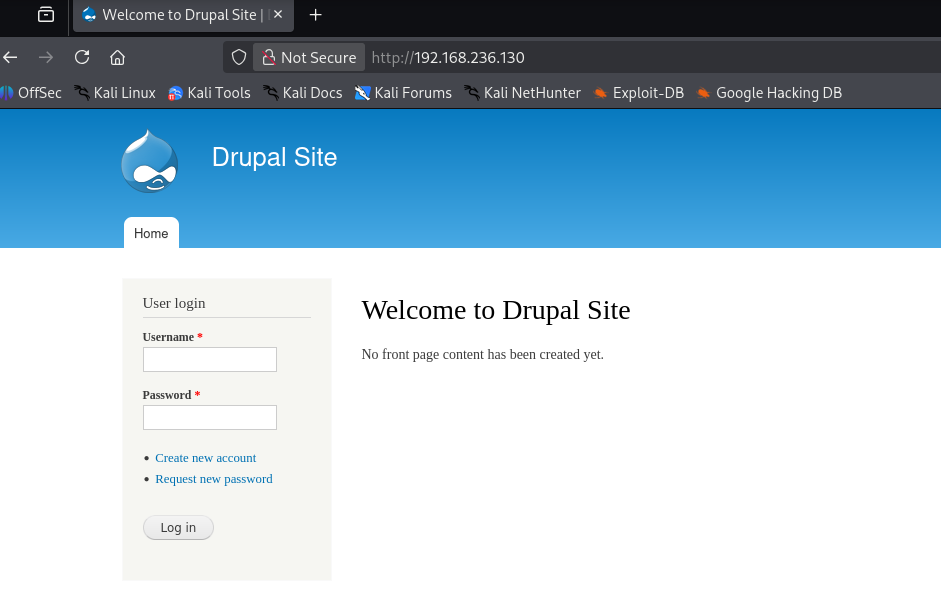The width and height of the screenshot is (941, 598).
Task: Click the 'No front page content' message
Action: coord(483,355)
